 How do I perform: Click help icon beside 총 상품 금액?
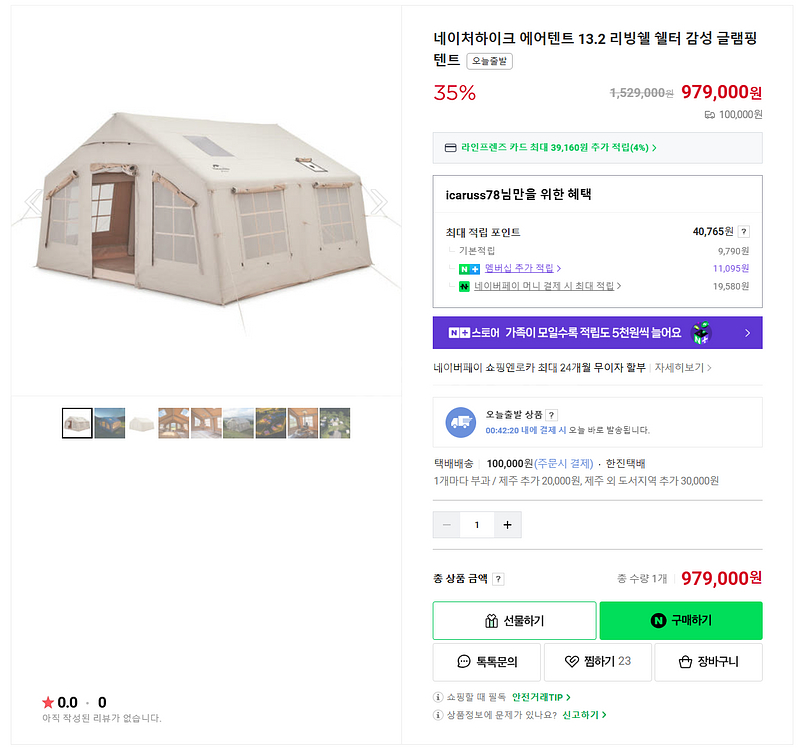pyautogui.click(x=498, y=579)
